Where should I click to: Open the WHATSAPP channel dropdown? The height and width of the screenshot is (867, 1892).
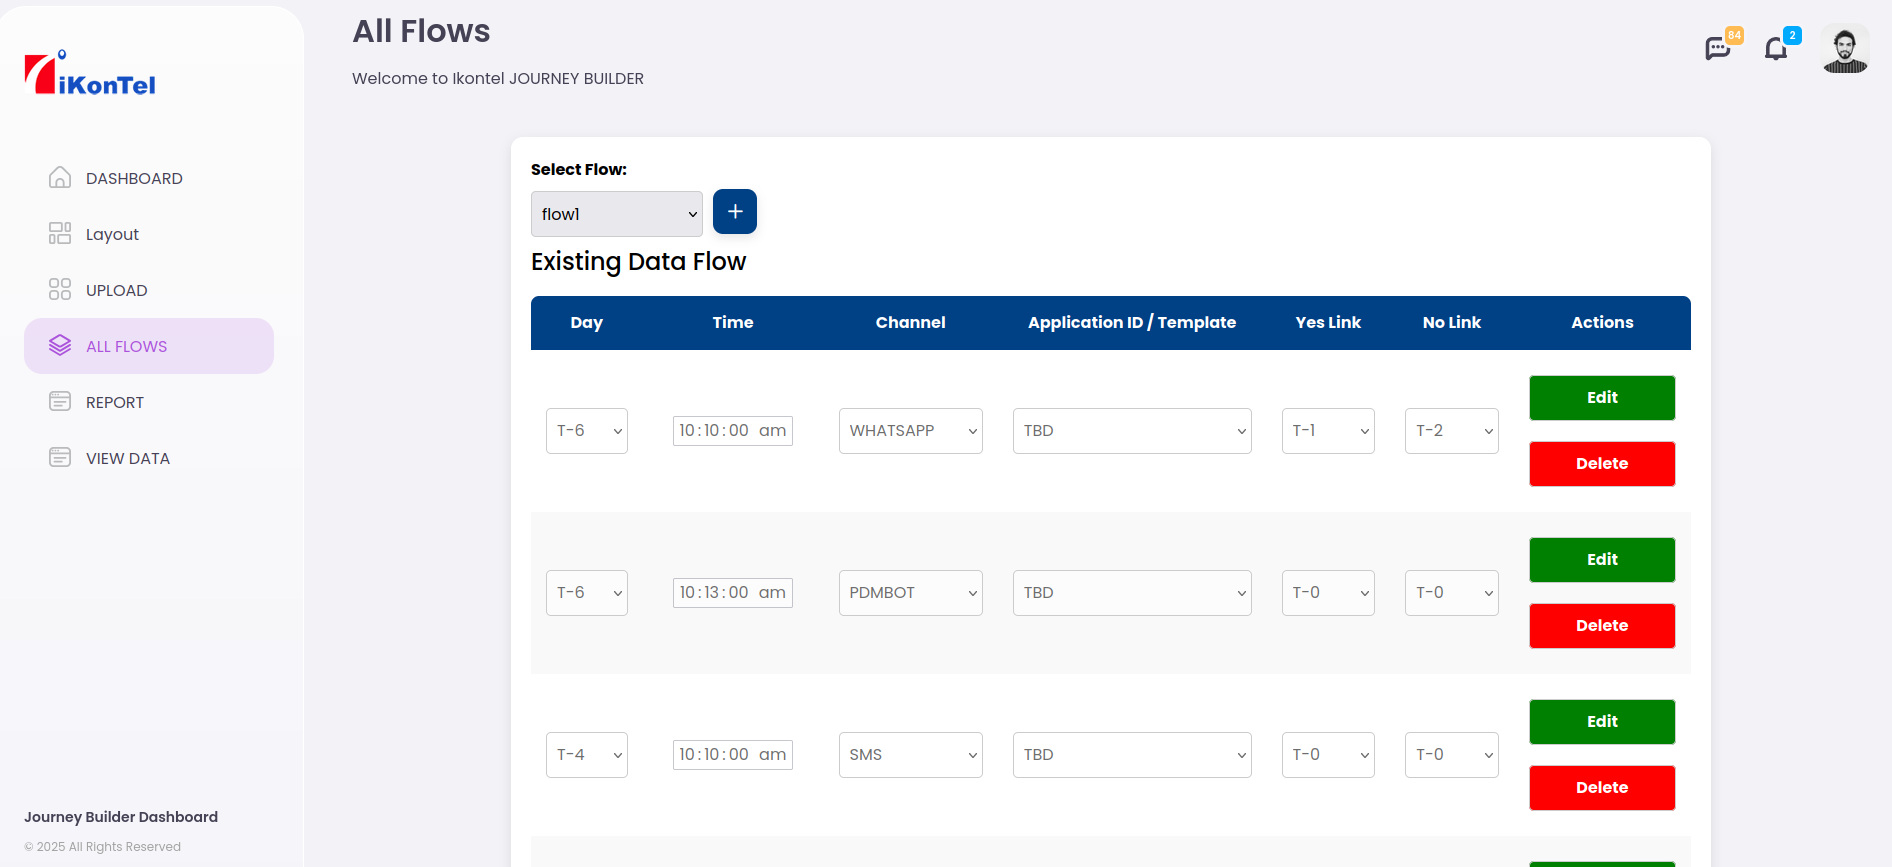911,431
